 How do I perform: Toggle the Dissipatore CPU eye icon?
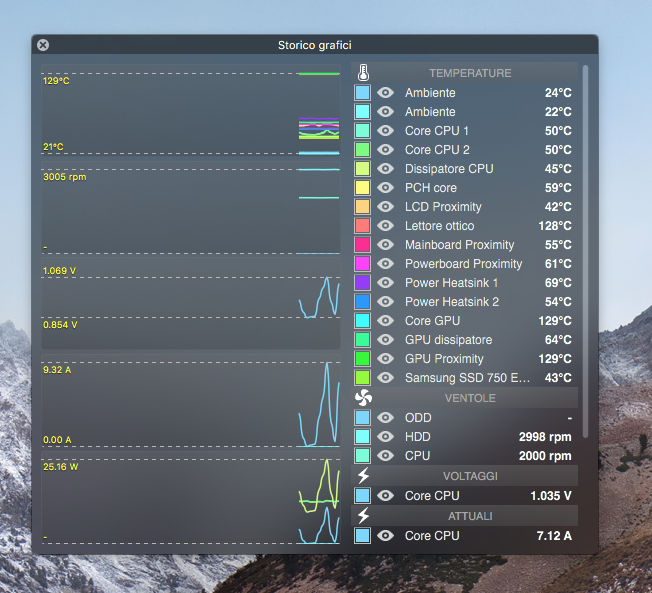pos(385,168)
